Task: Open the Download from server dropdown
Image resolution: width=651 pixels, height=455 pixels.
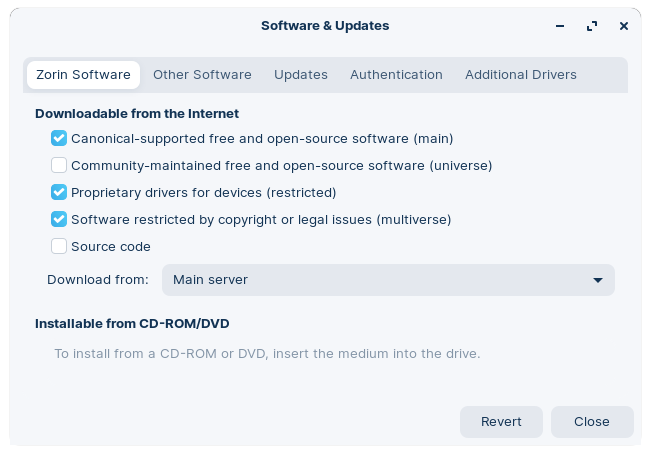Action: click(388, 280)
